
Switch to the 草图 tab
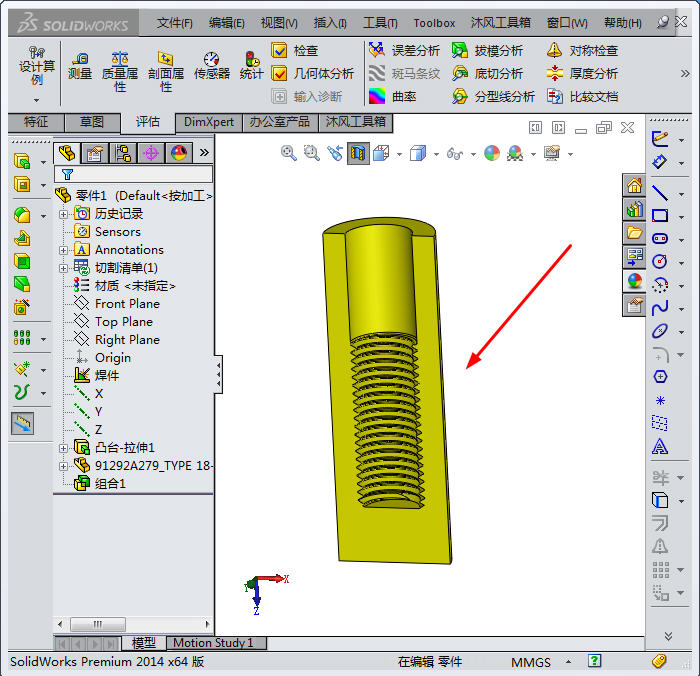pos(91,122)
